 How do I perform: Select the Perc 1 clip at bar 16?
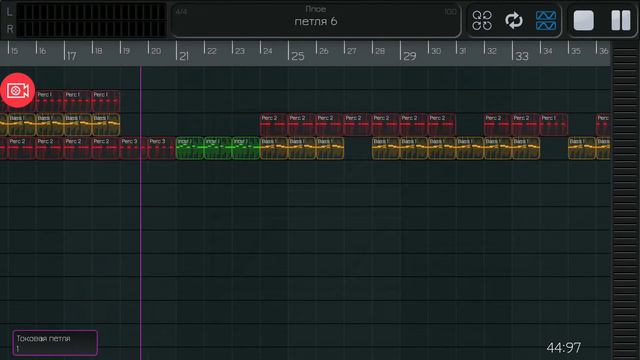tap(49, 101)
